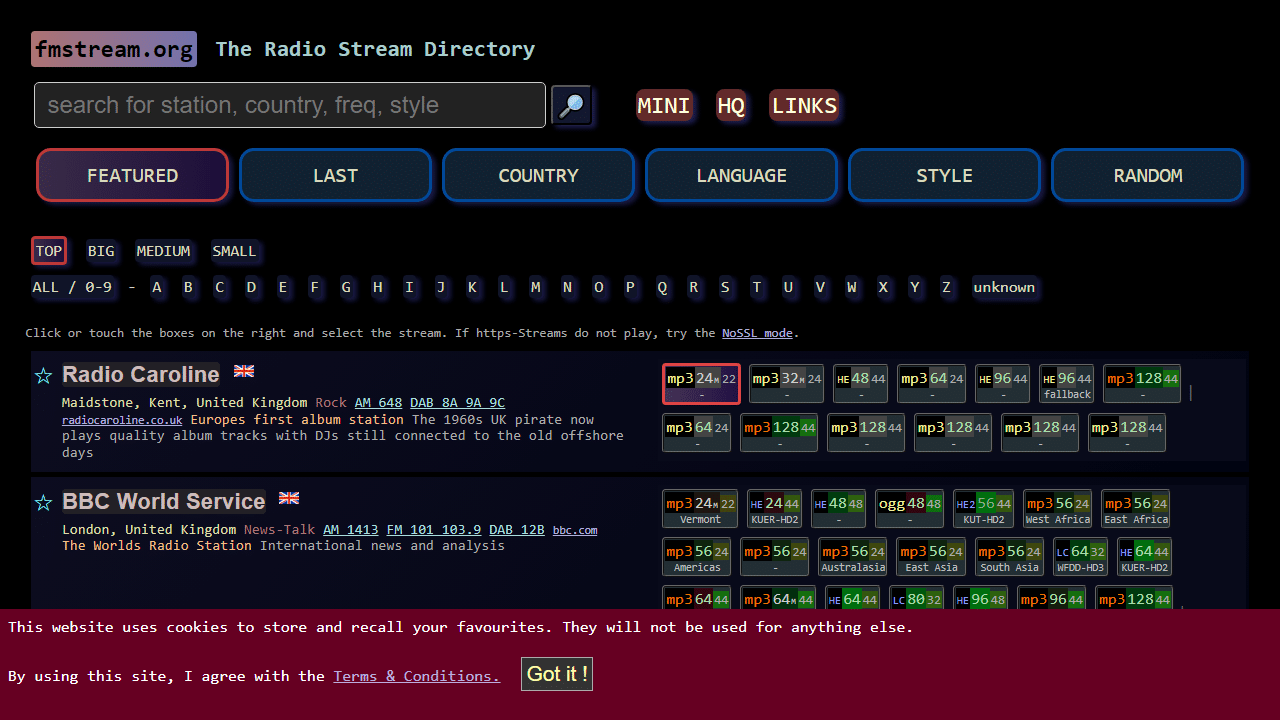Filter stations by letter R
Screen dimensions: 1280x720
pos(694,287)
